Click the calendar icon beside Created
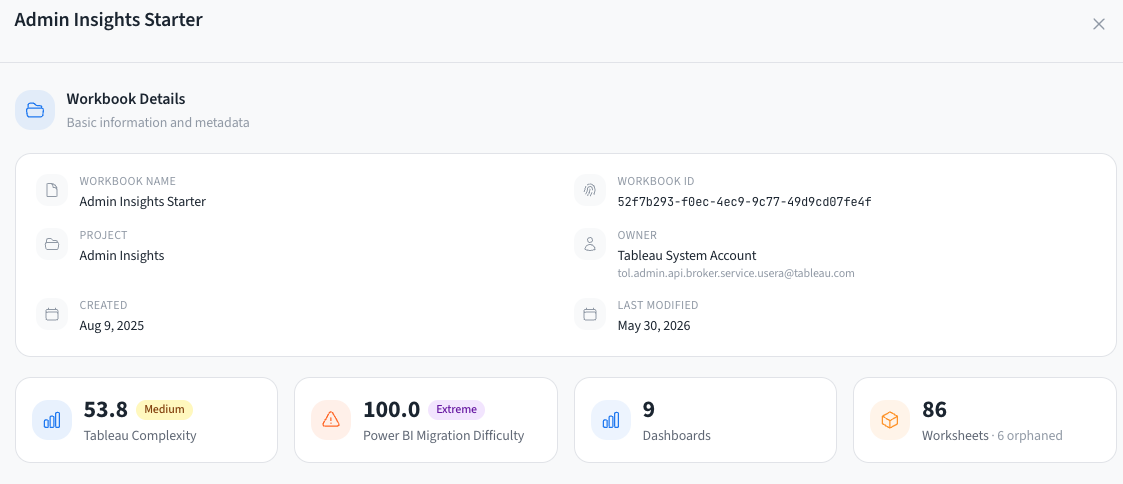Screen dimensions: 1123x484 [52, 314]
